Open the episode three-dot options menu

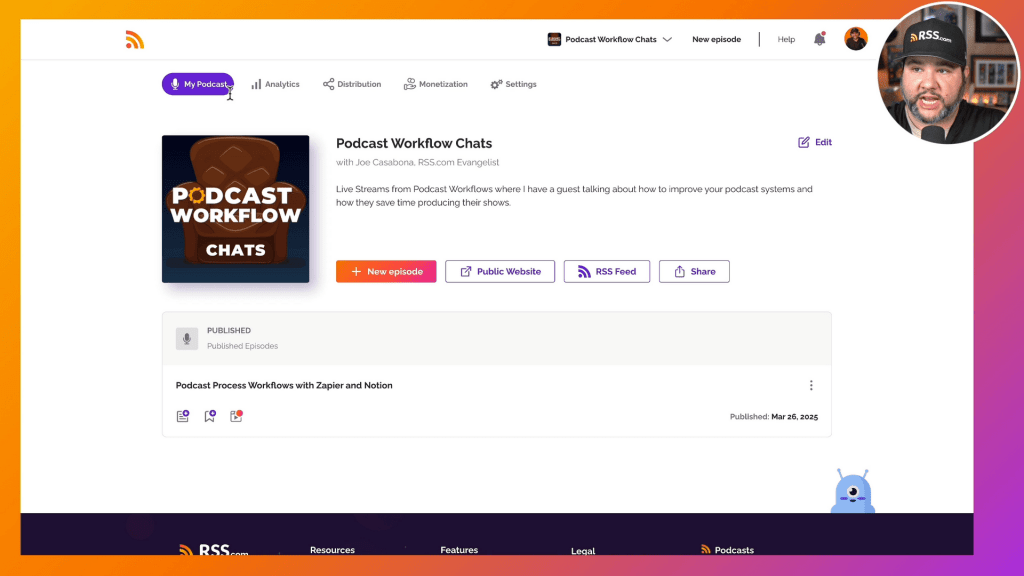811,386
